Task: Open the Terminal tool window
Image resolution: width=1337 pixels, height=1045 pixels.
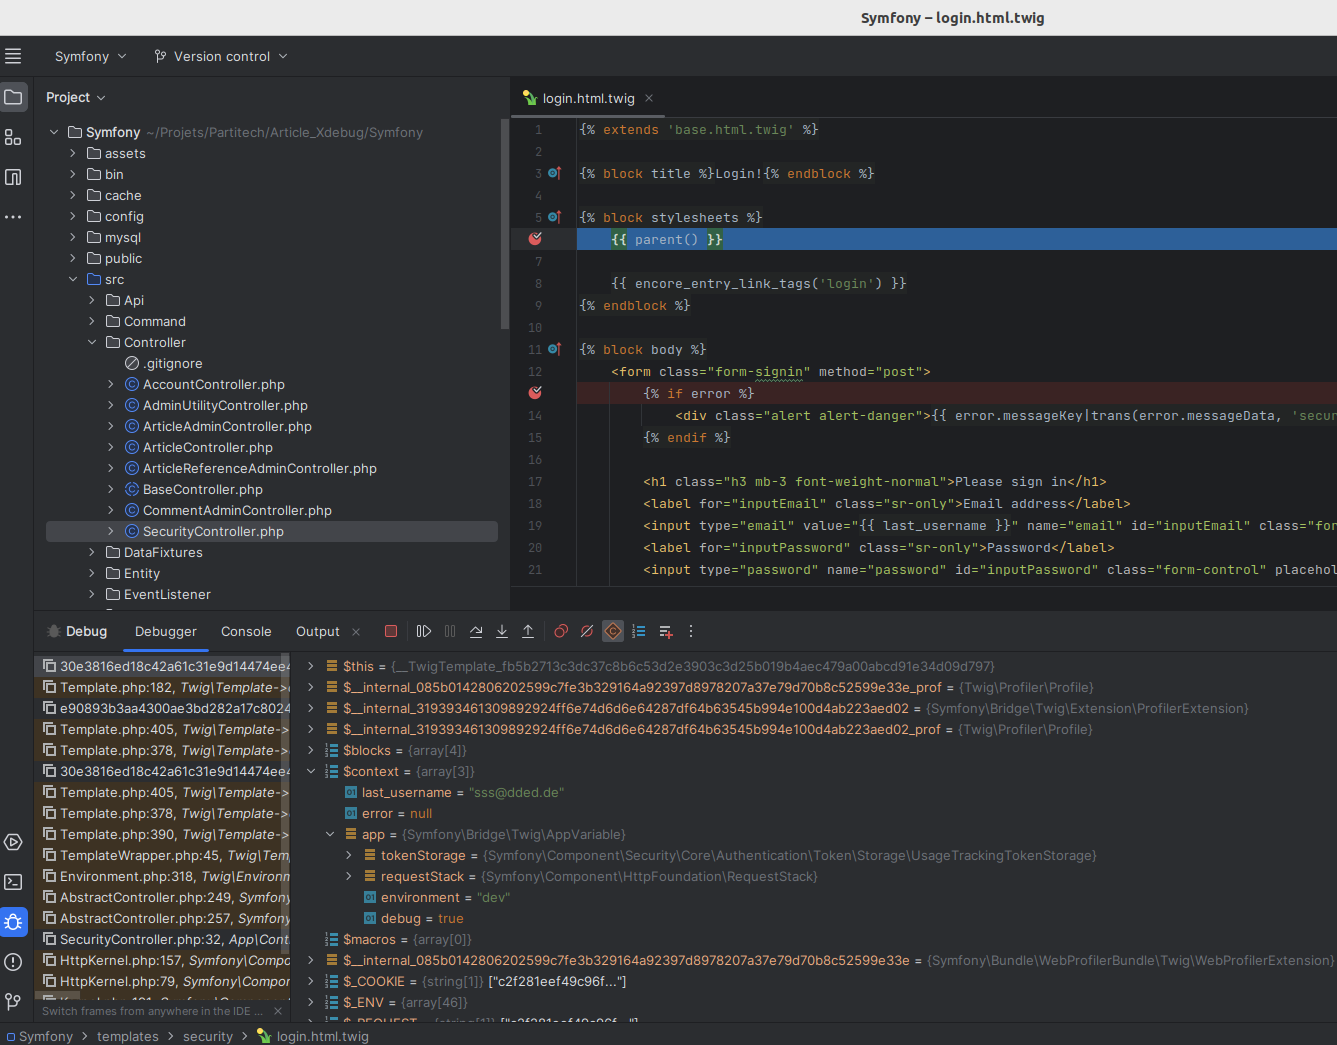Action: tap(13, 882)
